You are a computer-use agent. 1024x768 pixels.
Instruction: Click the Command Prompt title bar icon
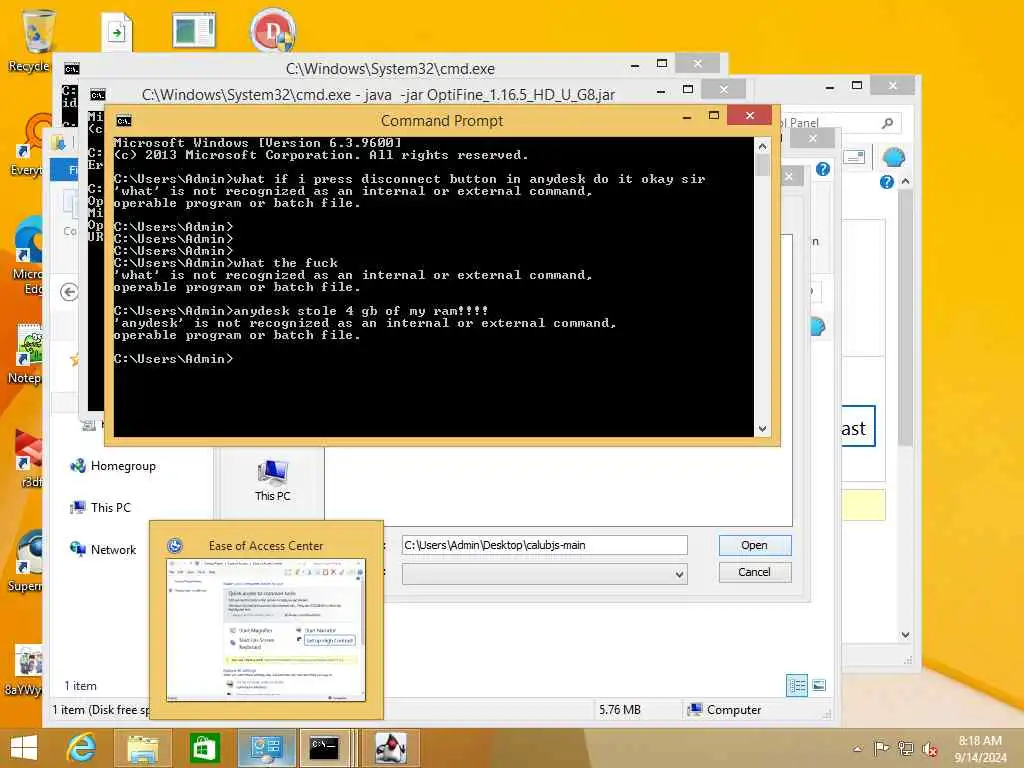(x=123, y=121)
